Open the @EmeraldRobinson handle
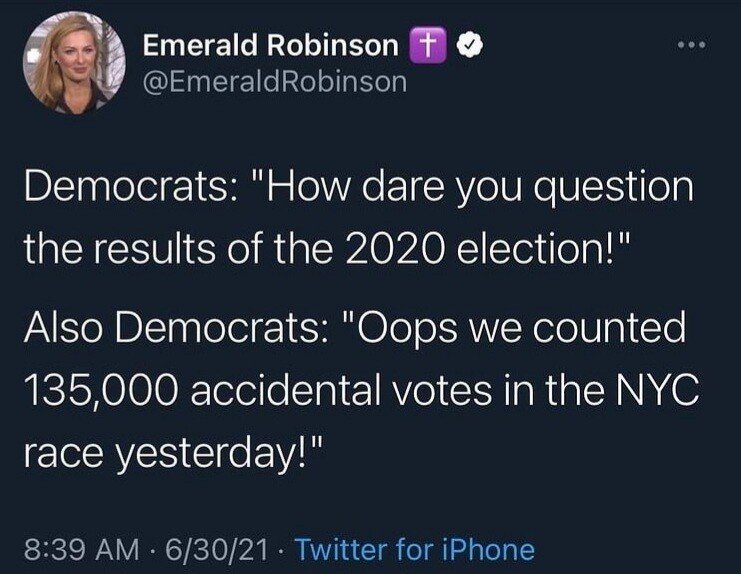This screenshot has width=741, height=574. (275, 82)
